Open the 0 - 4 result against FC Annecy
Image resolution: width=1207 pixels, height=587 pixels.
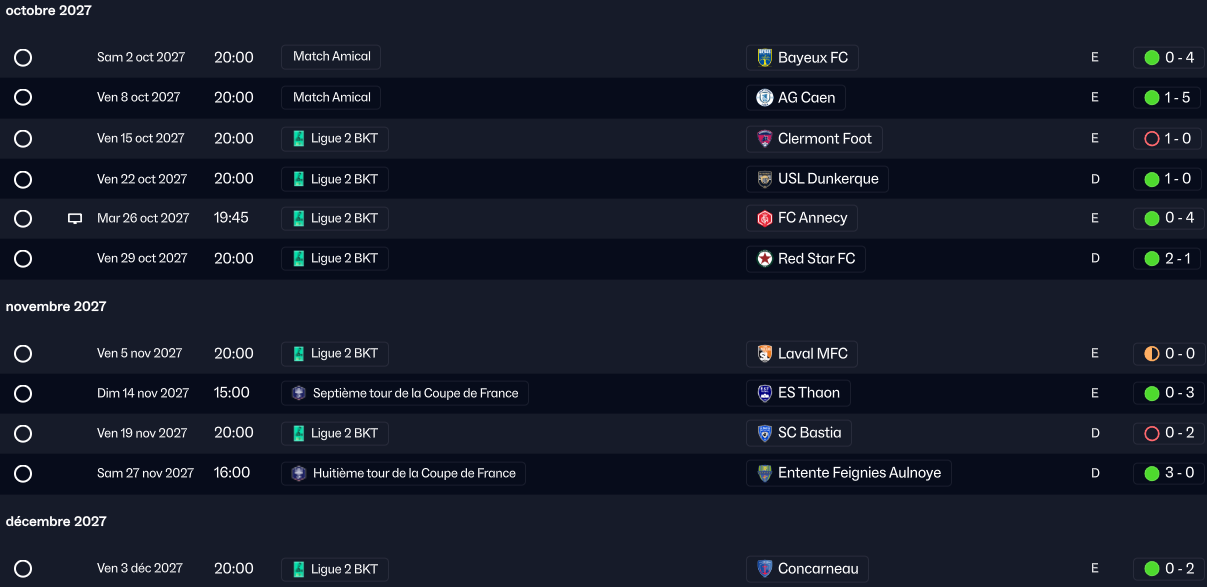1169,218
